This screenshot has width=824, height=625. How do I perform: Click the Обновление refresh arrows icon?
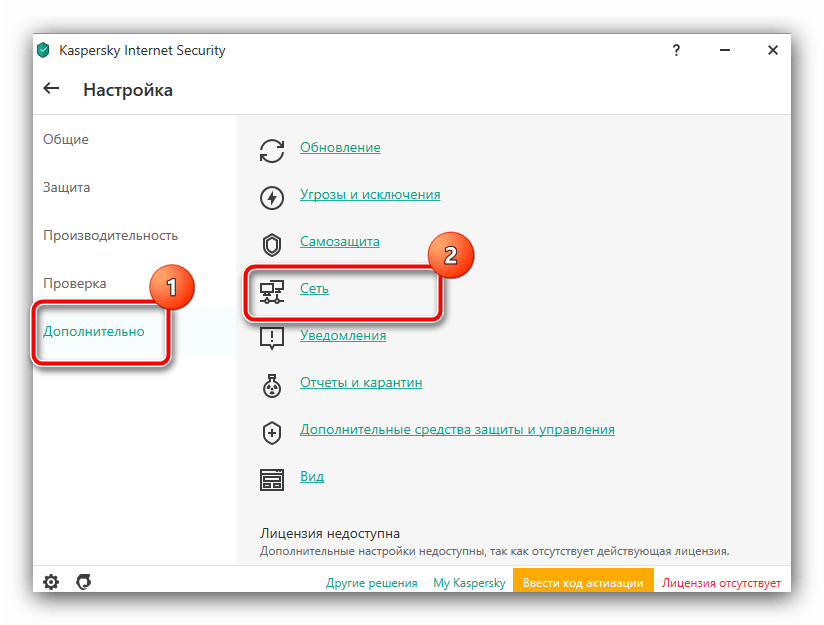pos(272,151)
